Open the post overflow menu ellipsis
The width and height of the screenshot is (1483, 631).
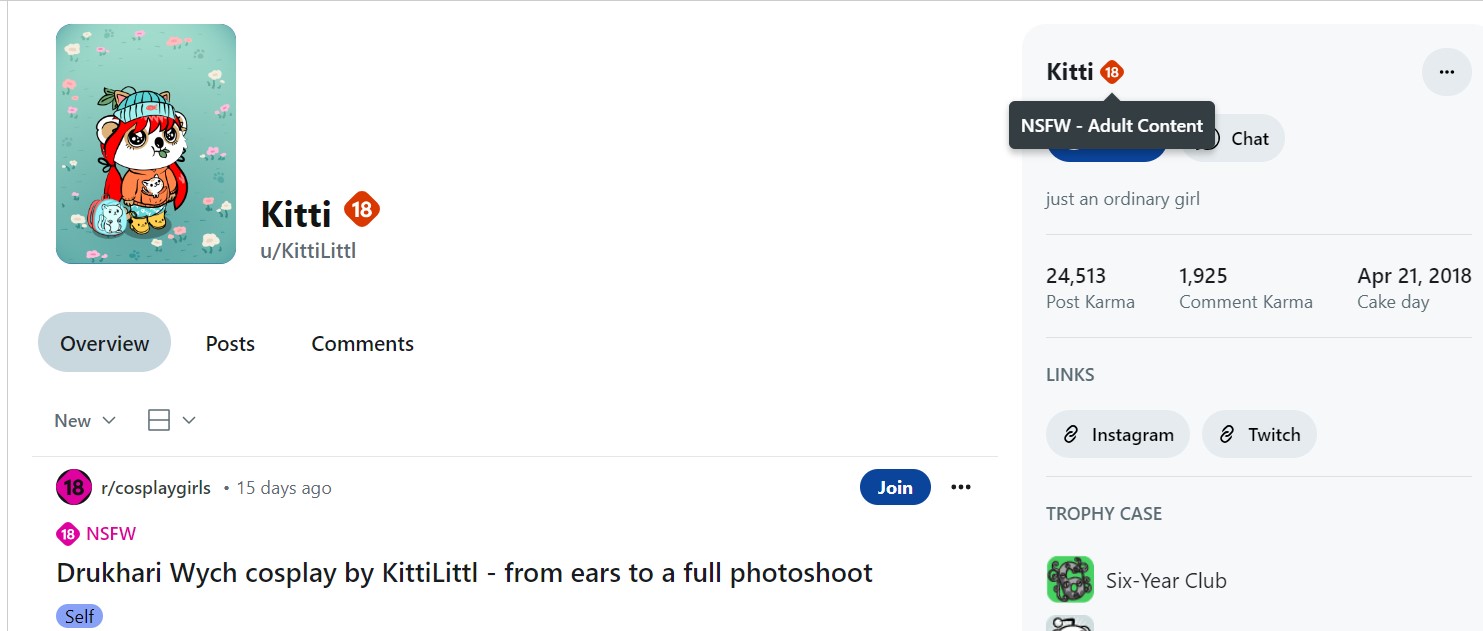tap(961, 487)
